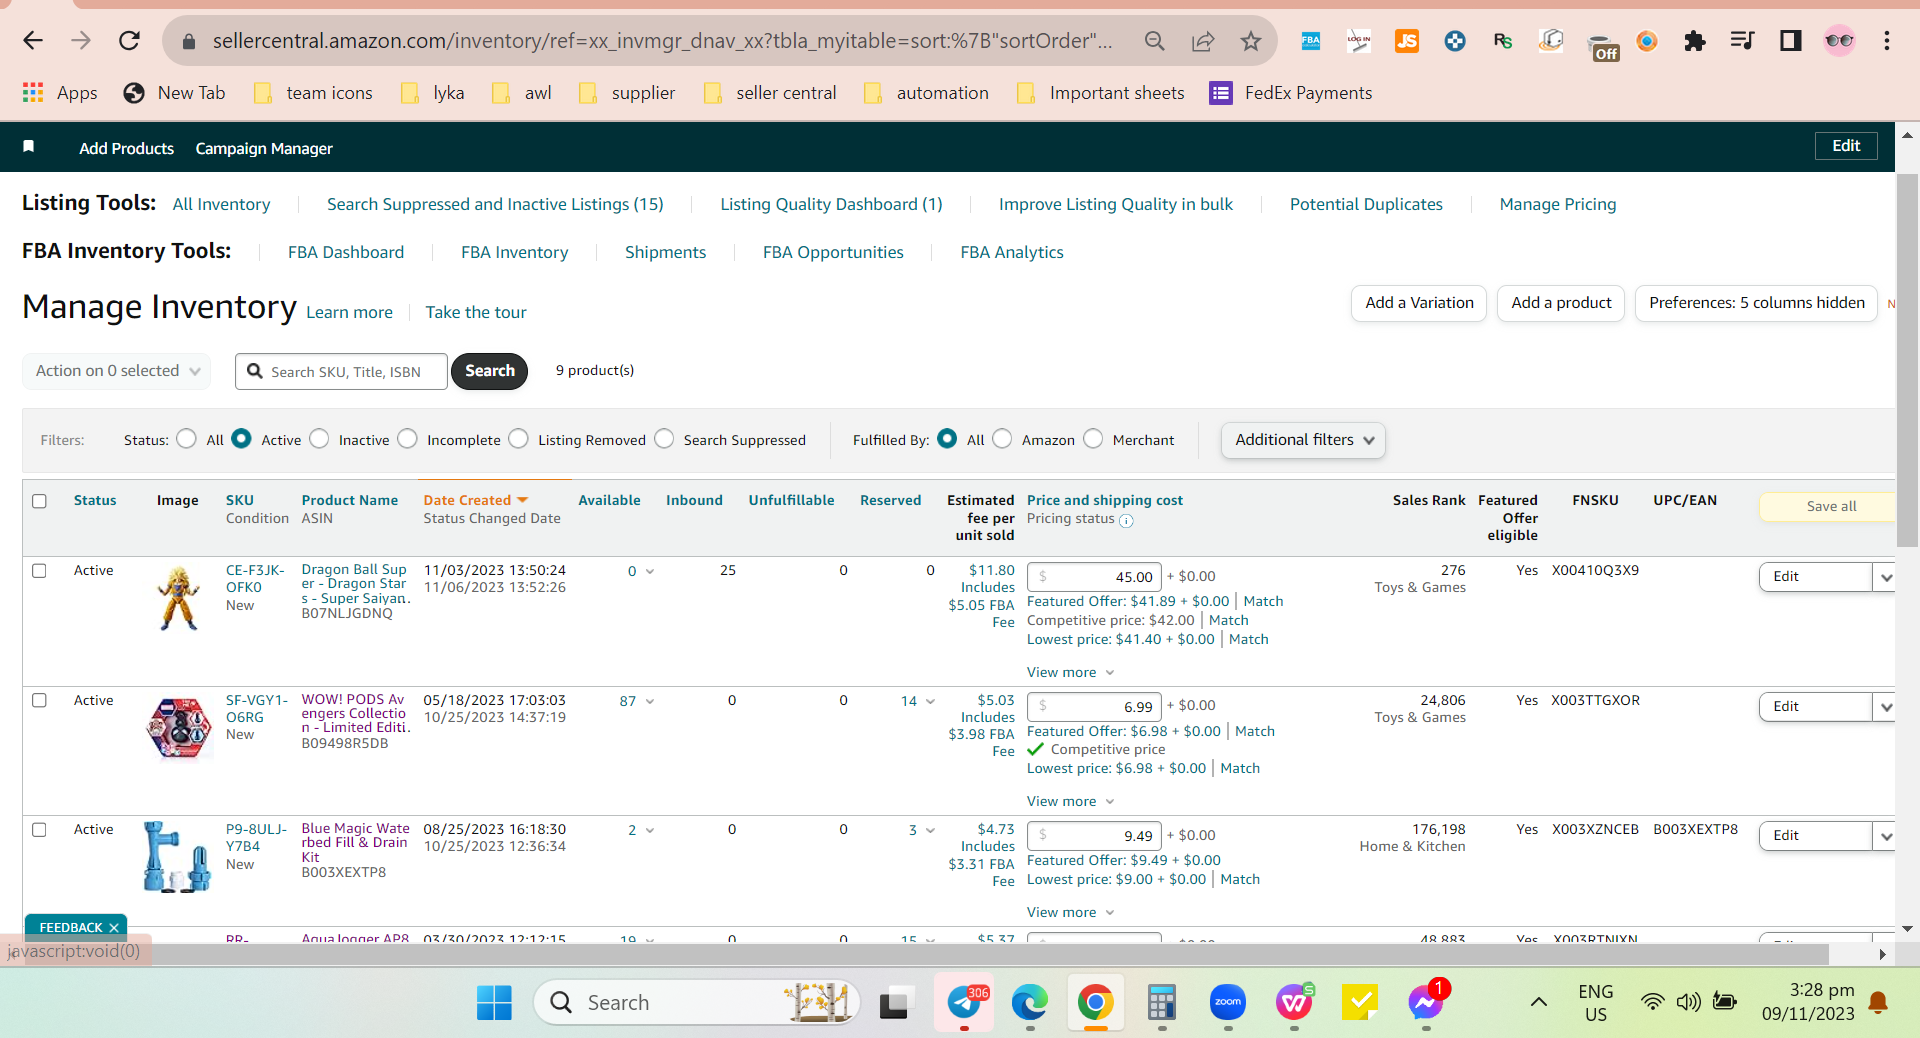Set Status filter to Inactive

pos(319,439)
